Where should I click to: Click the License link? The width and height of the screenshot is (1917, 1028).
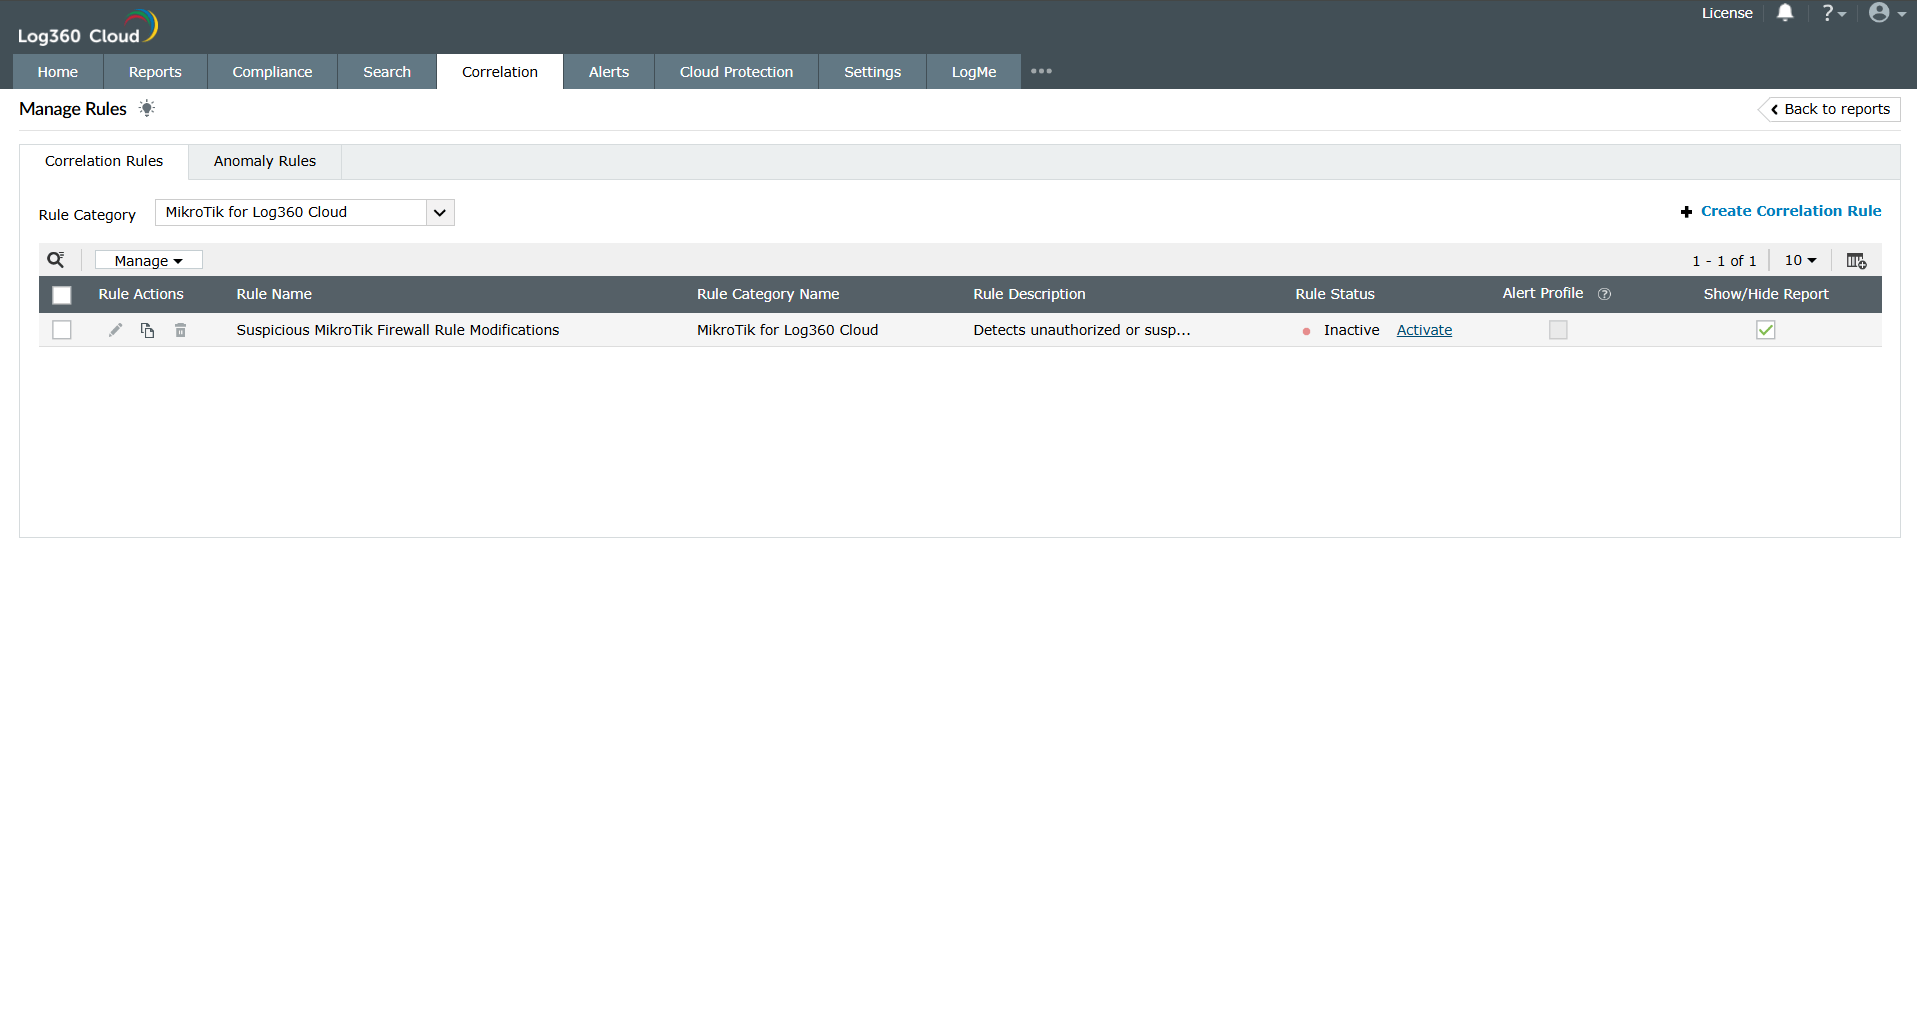click(x=1727, y=13)
